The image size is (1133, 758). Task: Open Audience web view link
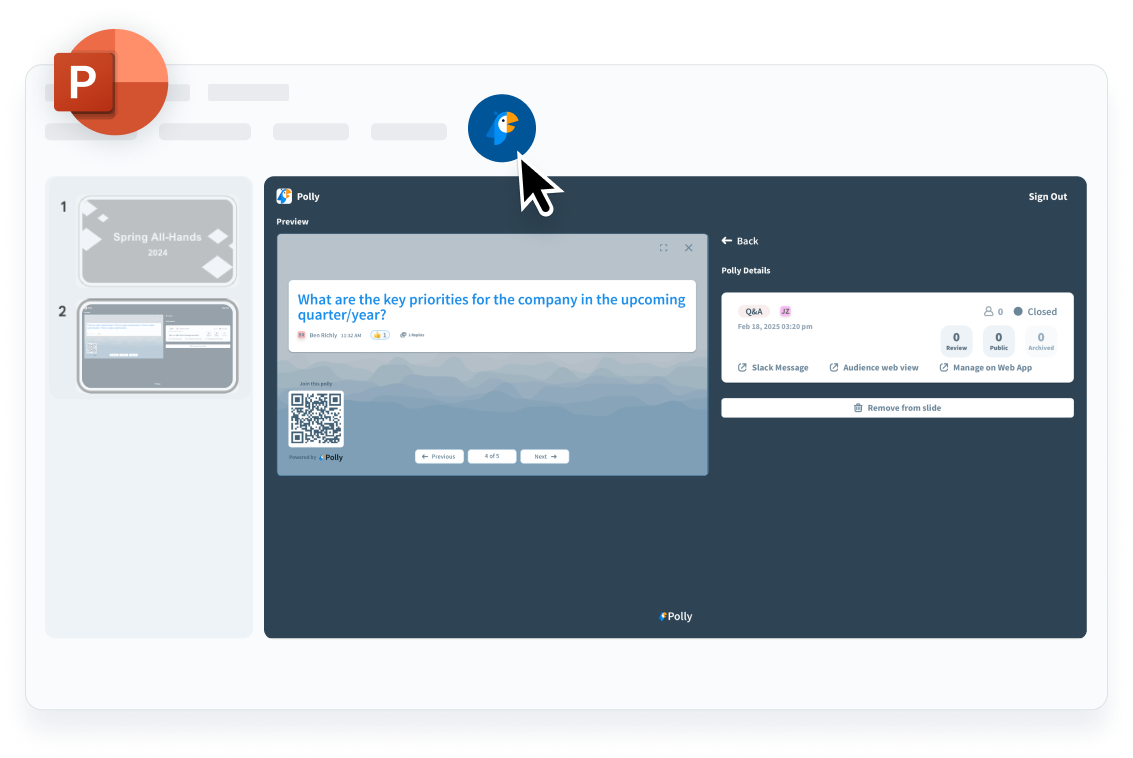pos(874,368)
